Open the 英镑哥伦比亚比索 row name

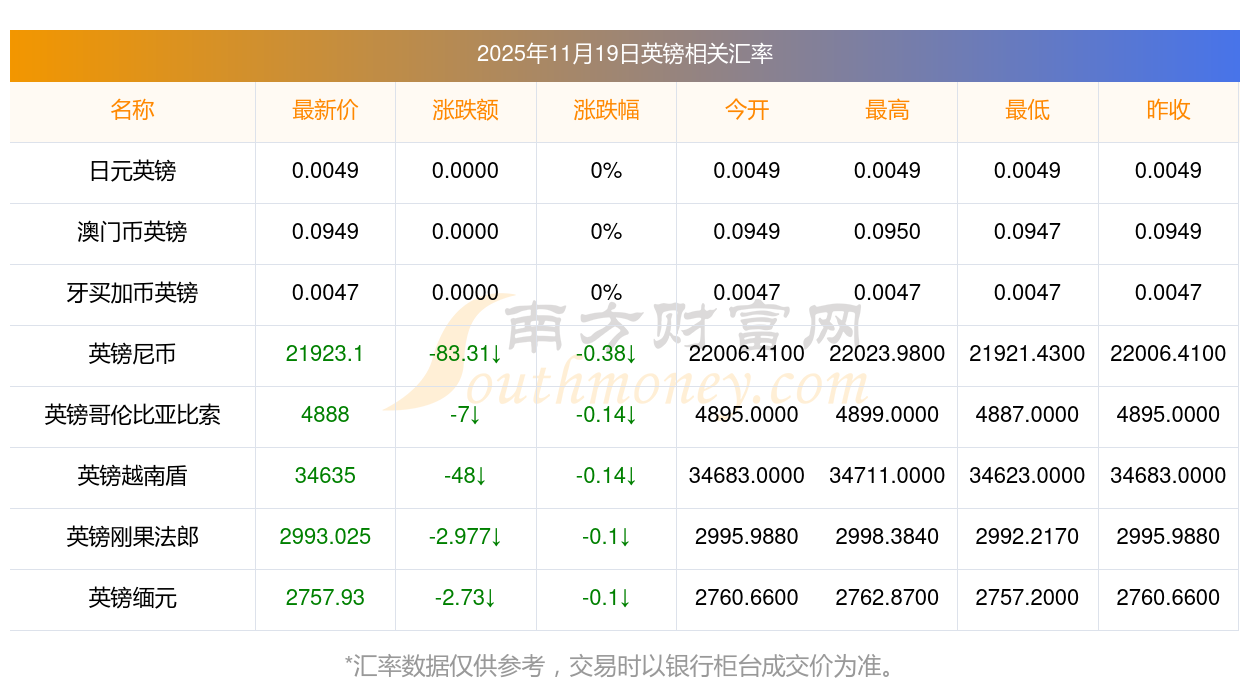[132, 415]
